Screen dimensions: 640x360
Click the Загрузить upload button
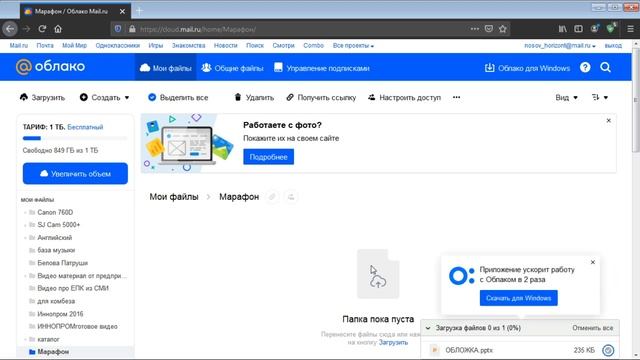[x=42, y=98]
